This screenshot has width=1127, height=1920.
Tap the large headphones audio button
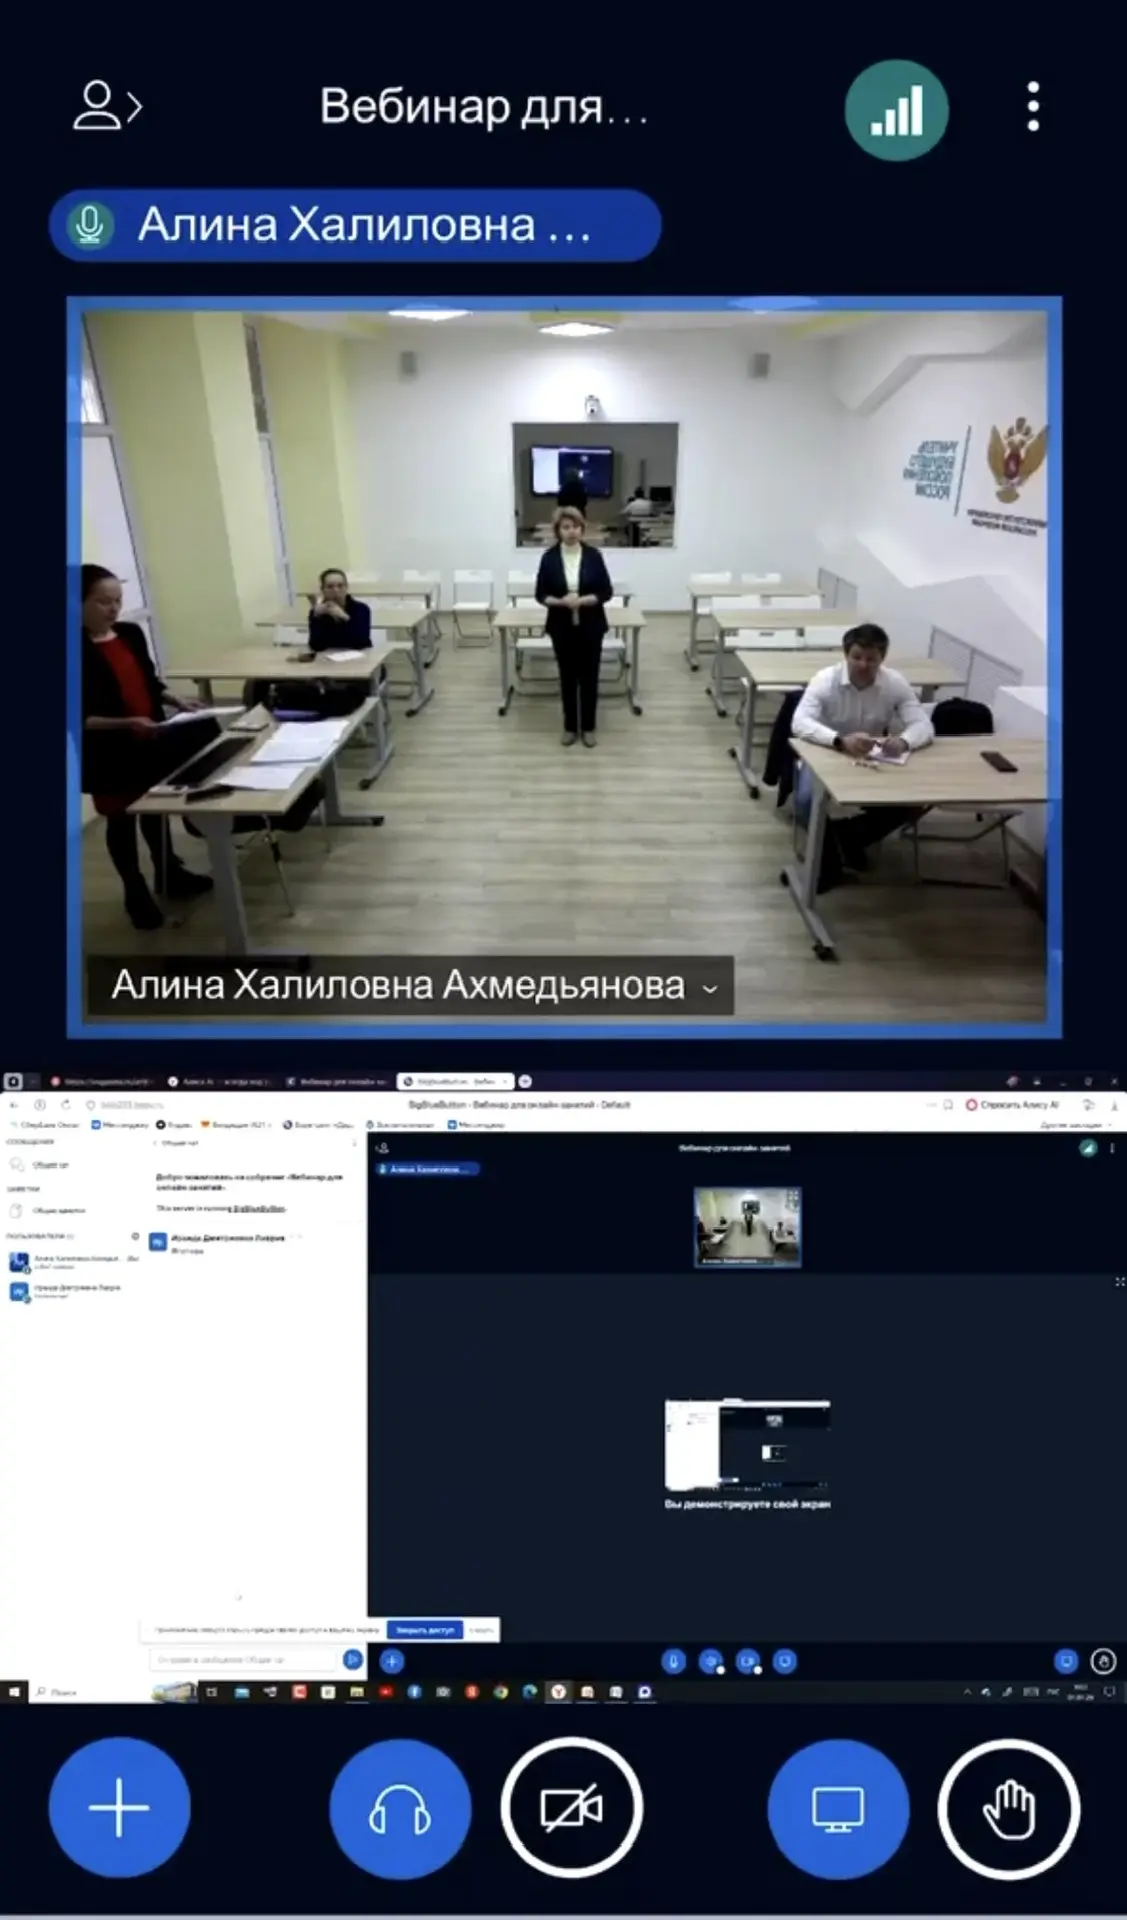tap(400, 1807)
